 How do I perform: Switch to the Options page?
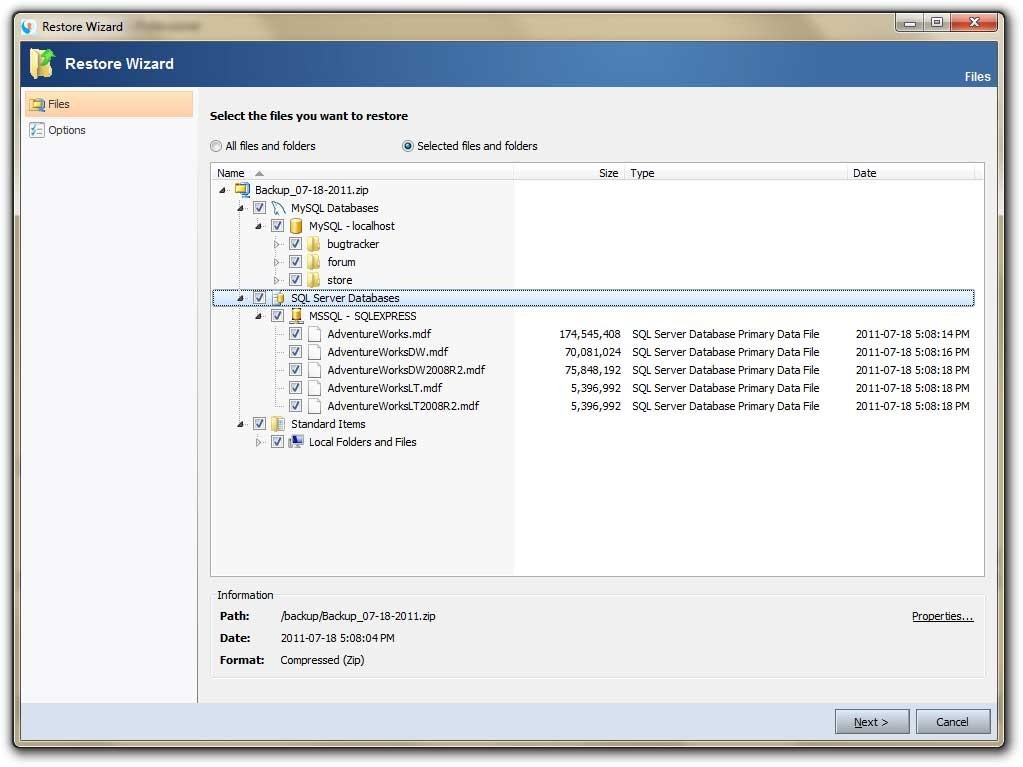[66, 130]
